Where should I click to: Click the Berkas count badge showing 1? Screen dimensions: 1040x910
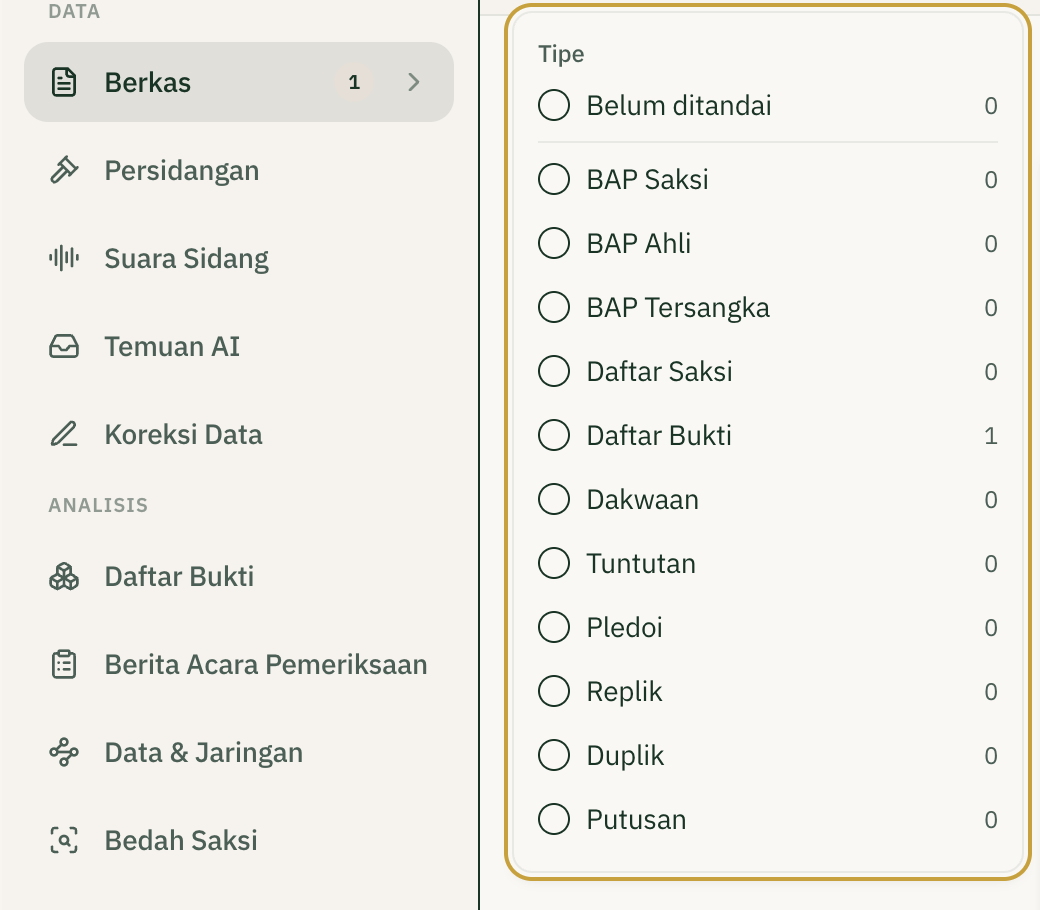tap(354, 82)
